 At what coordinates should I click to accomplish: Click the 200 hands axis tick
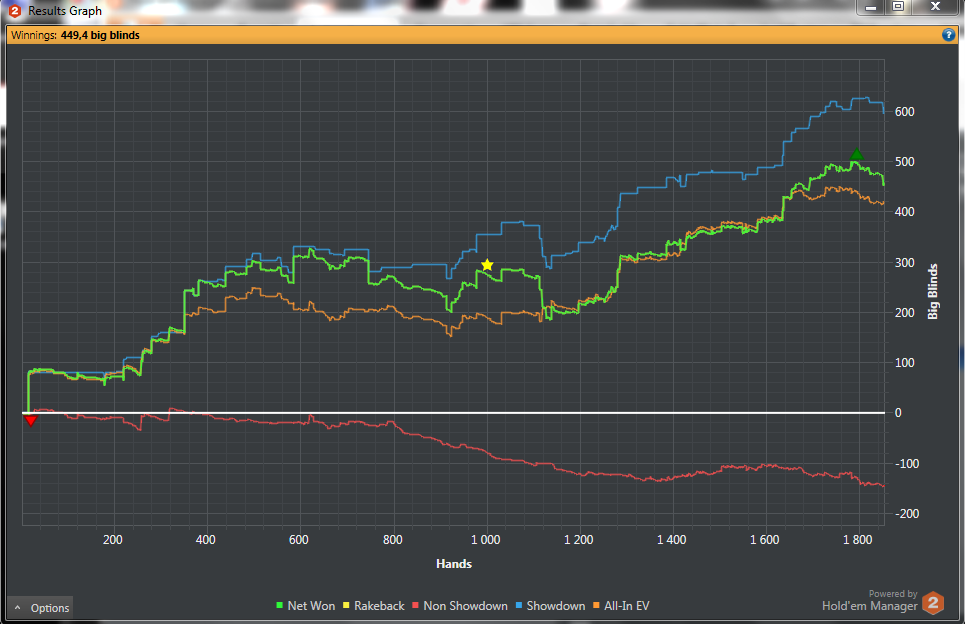pos(113,540)
